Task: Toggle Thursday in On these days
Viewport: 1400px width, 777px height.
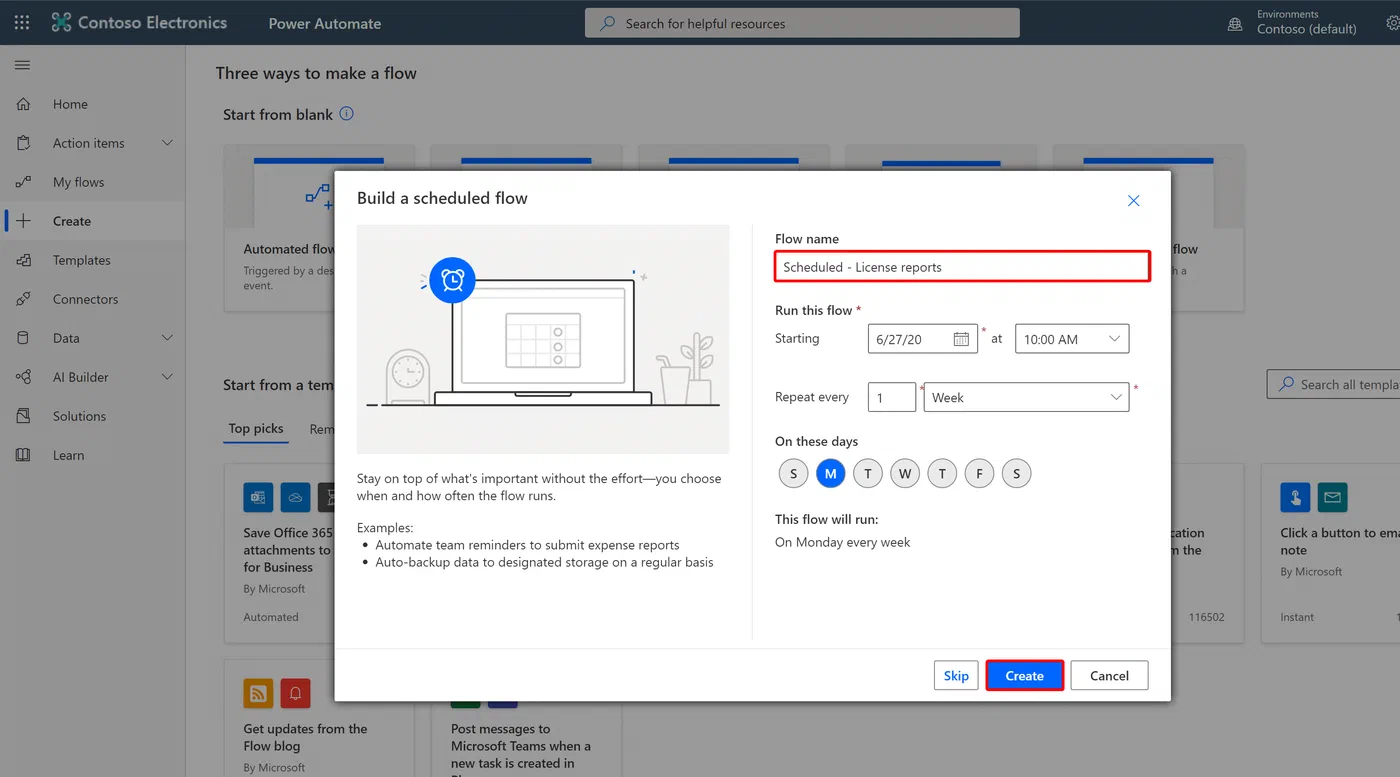Action: coord(942,474)
